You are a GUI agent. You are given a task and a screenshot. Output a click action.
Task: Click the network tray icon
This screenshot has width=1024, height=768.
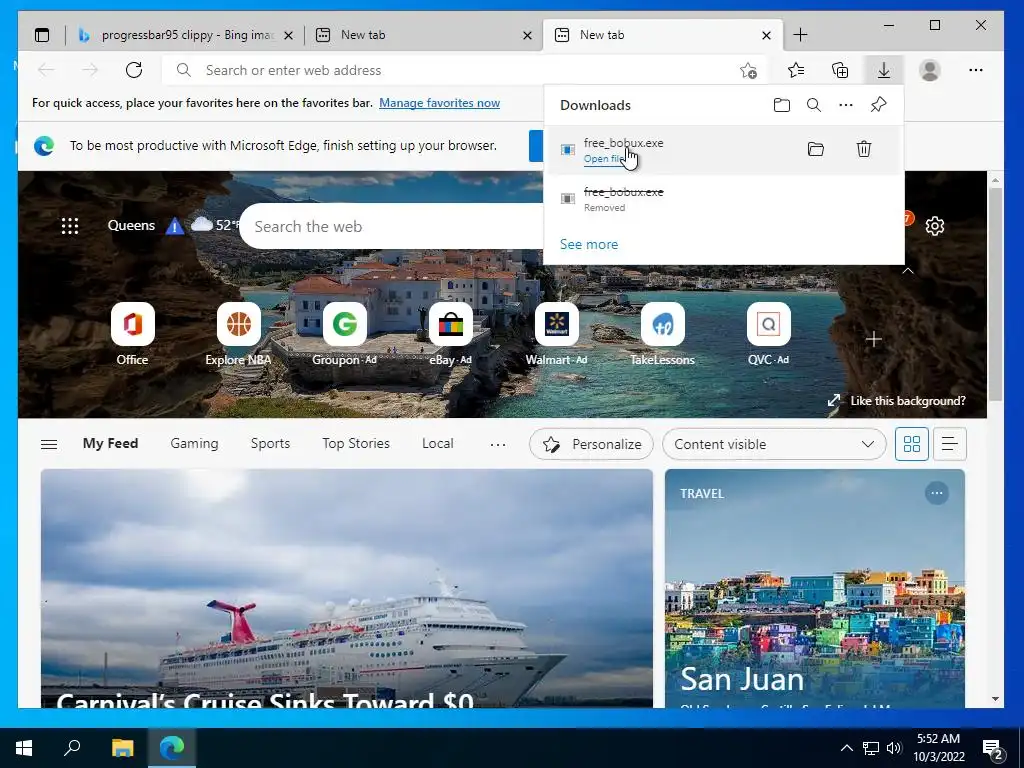coord(871,748)
